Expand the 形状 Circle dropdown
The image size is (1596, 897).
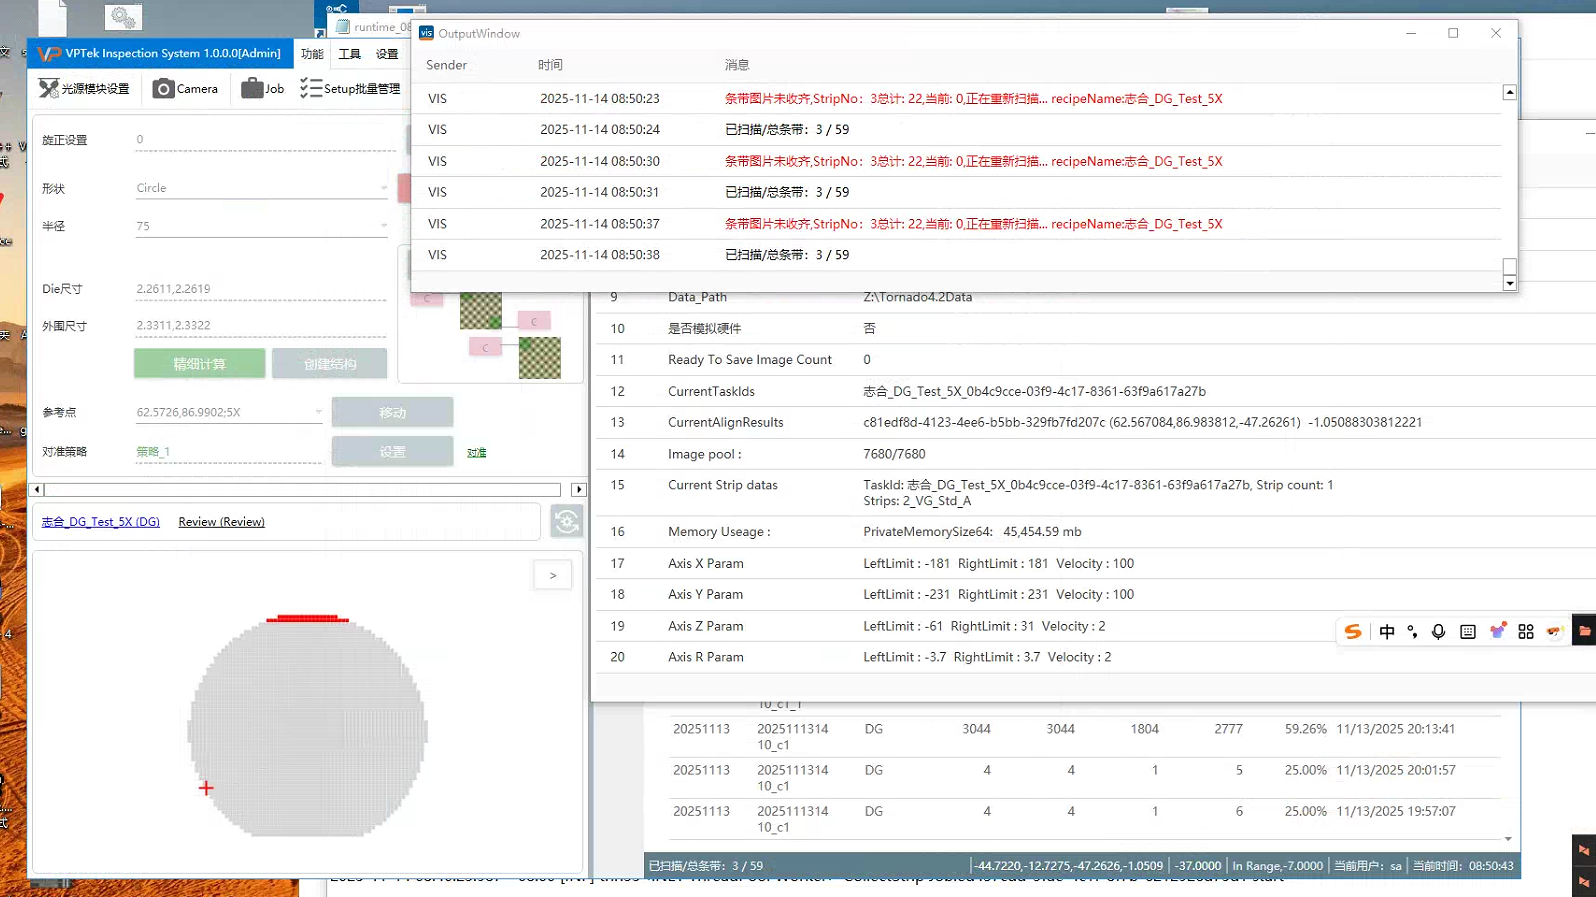click(383, 188)
